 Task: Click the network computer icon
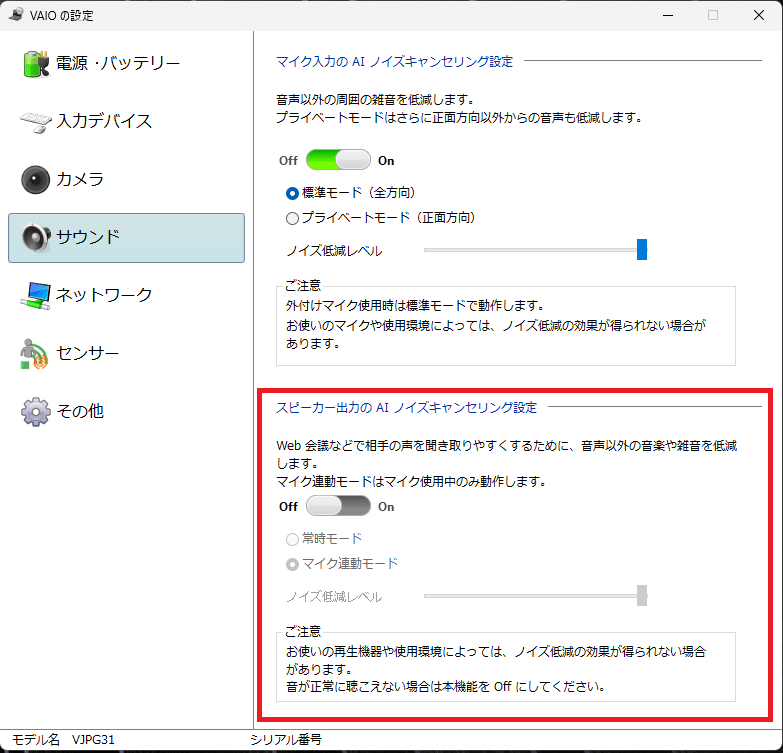(35, 296)
